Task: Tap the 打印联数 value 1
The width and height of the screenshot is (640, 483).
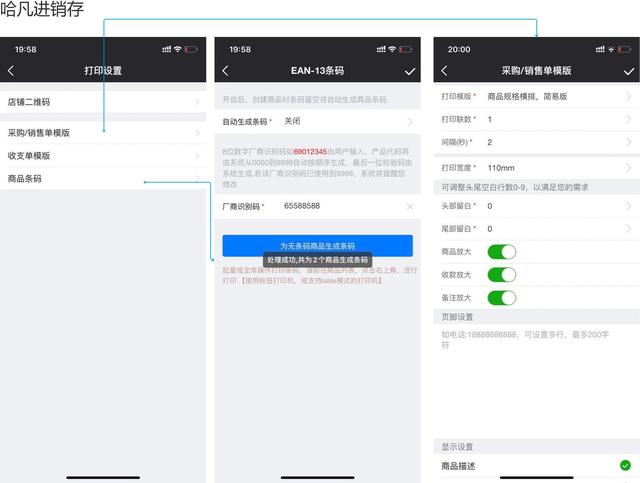Action: (489, 119)
